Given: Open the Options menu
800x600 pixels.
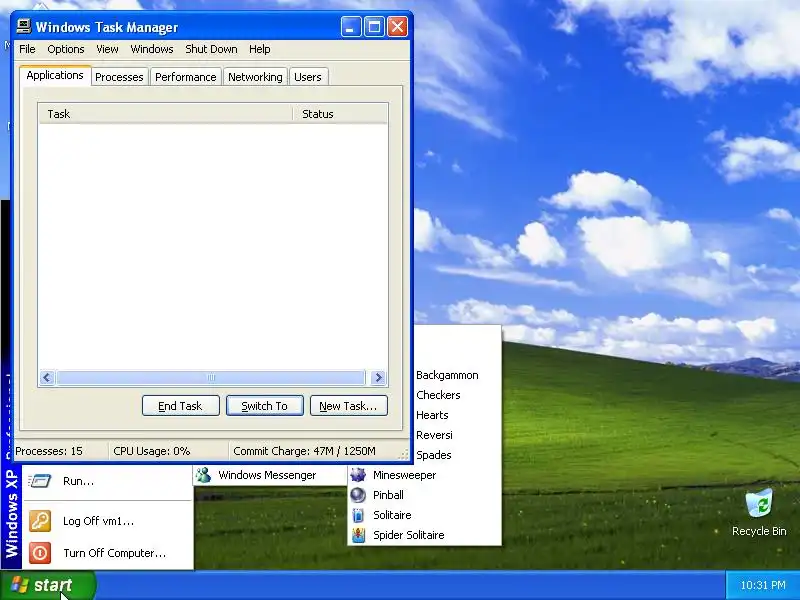Looking at the screenshot, I should click(x=66, y=49).
